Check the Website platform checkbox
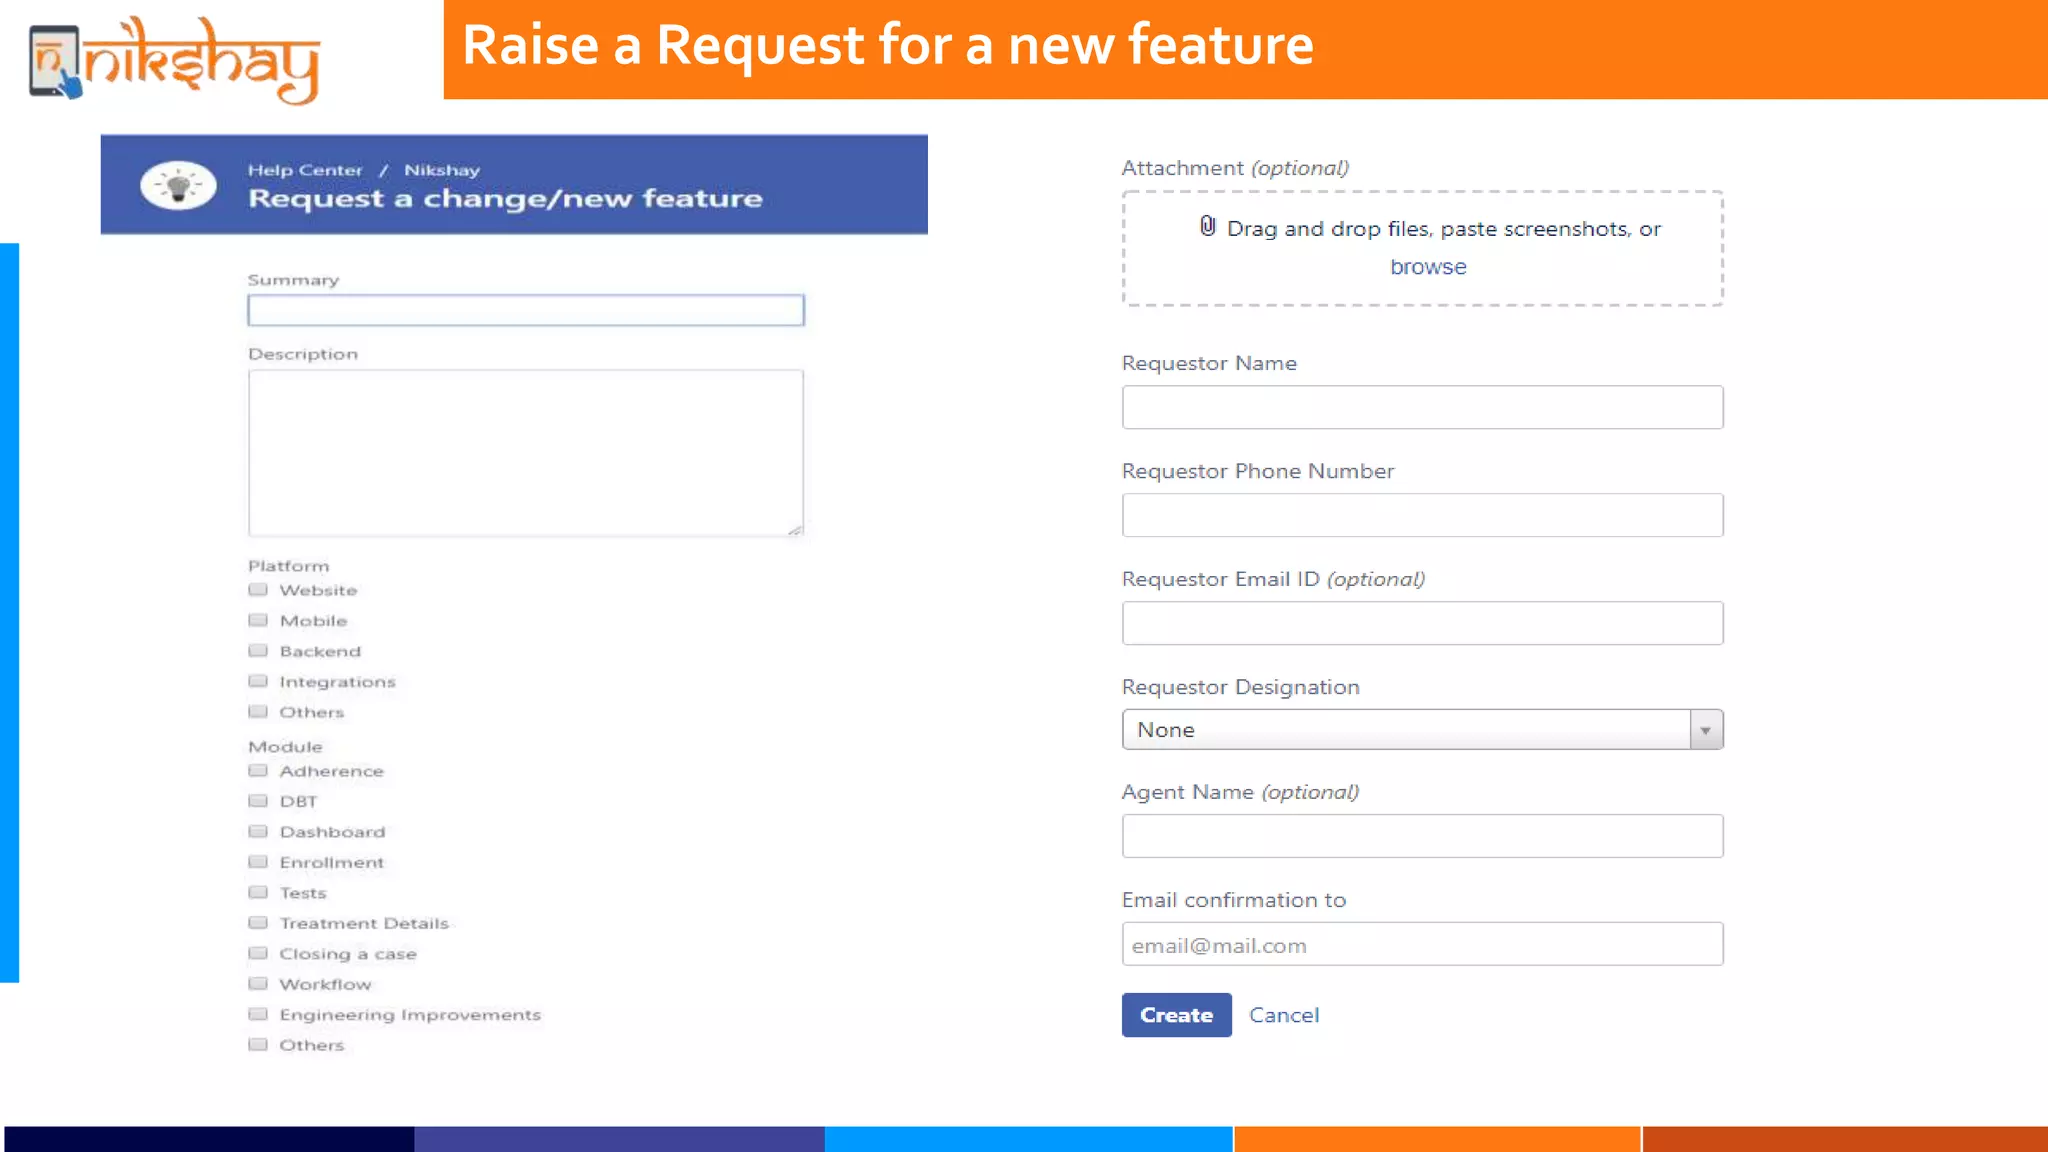The image size is (2048, 1152). [x=258, y=590]
